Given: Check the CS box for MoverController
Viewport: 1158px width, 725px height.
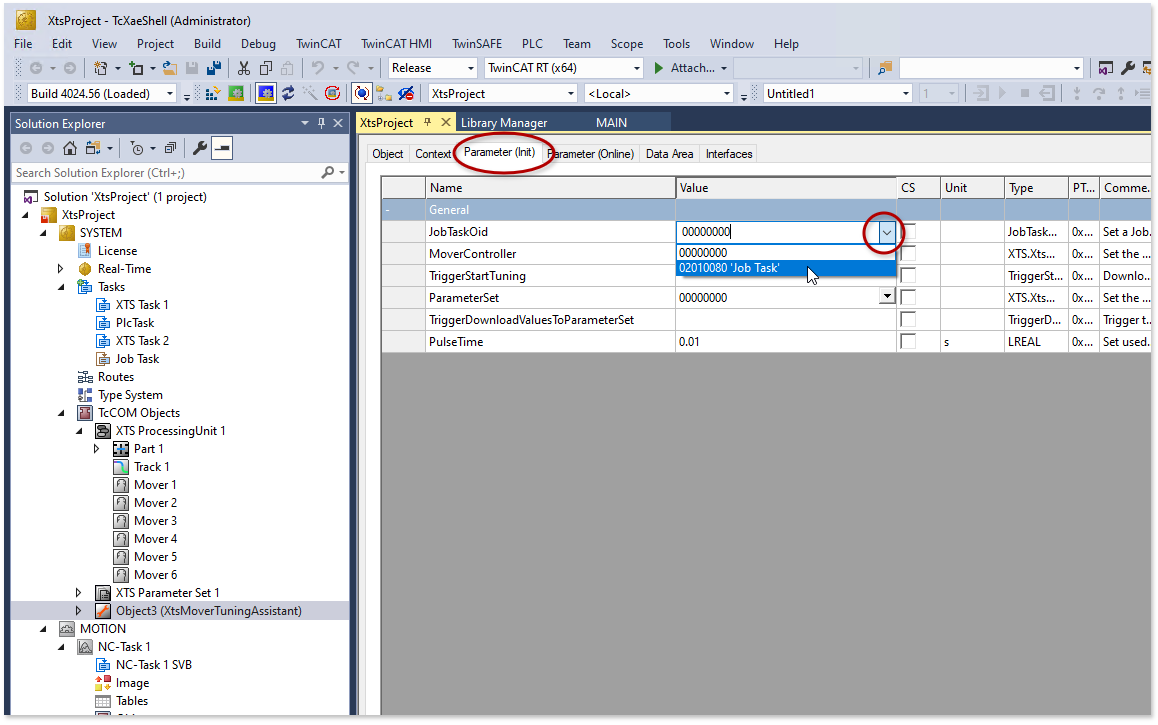Looking at the screenshot, I should pos(909,253).
